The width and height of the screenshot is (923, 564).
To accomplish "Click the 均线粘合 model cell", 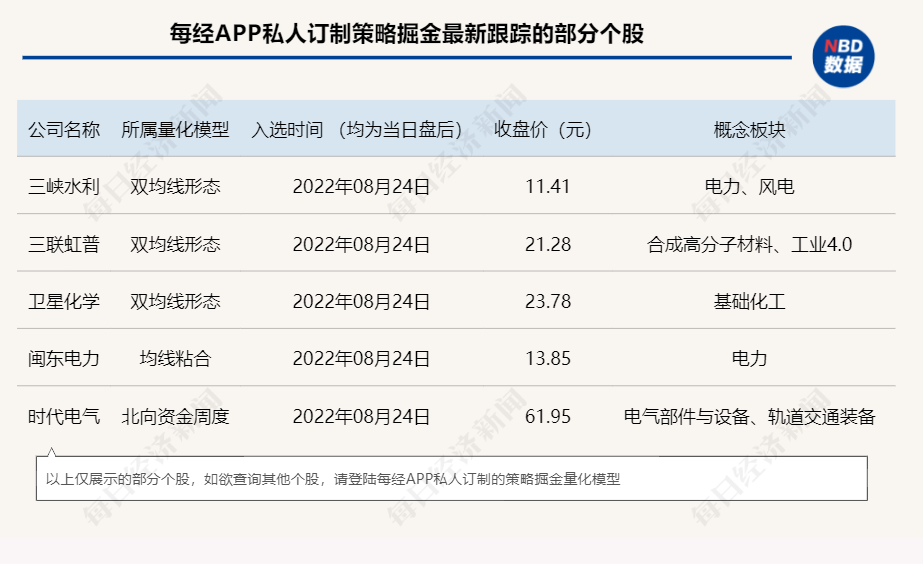I will tap(175, 359).
